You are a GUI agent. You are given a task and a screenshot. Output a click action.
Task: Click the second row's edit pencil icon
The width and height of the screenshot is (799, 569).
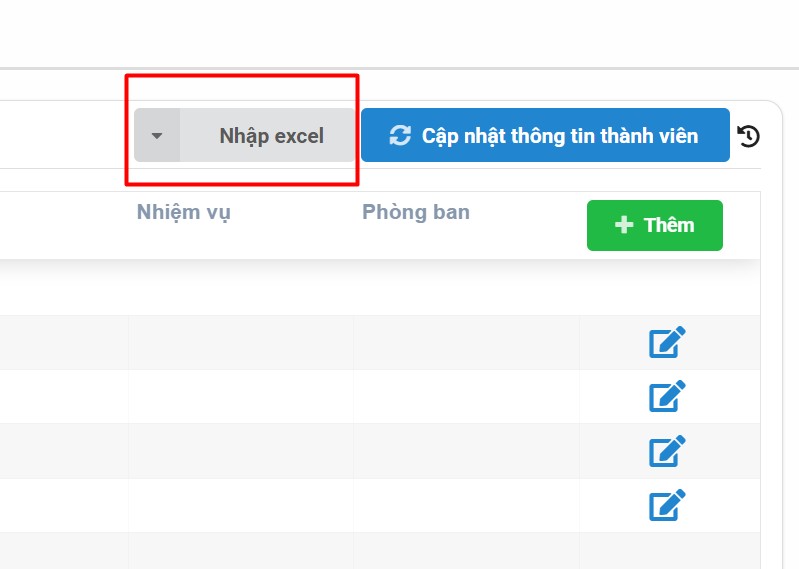[667, 397]
